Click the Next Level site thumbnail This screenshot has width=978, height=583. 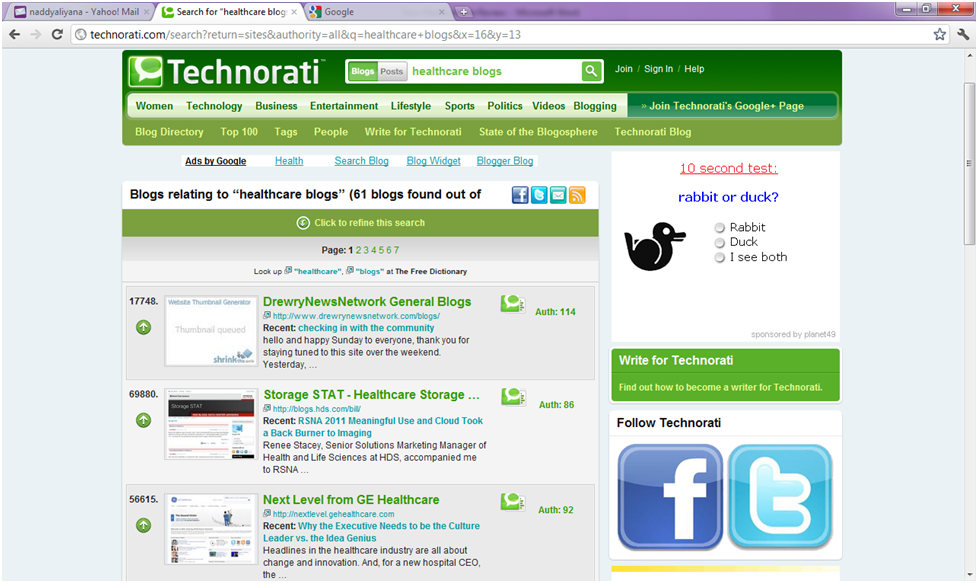(211, 529)
